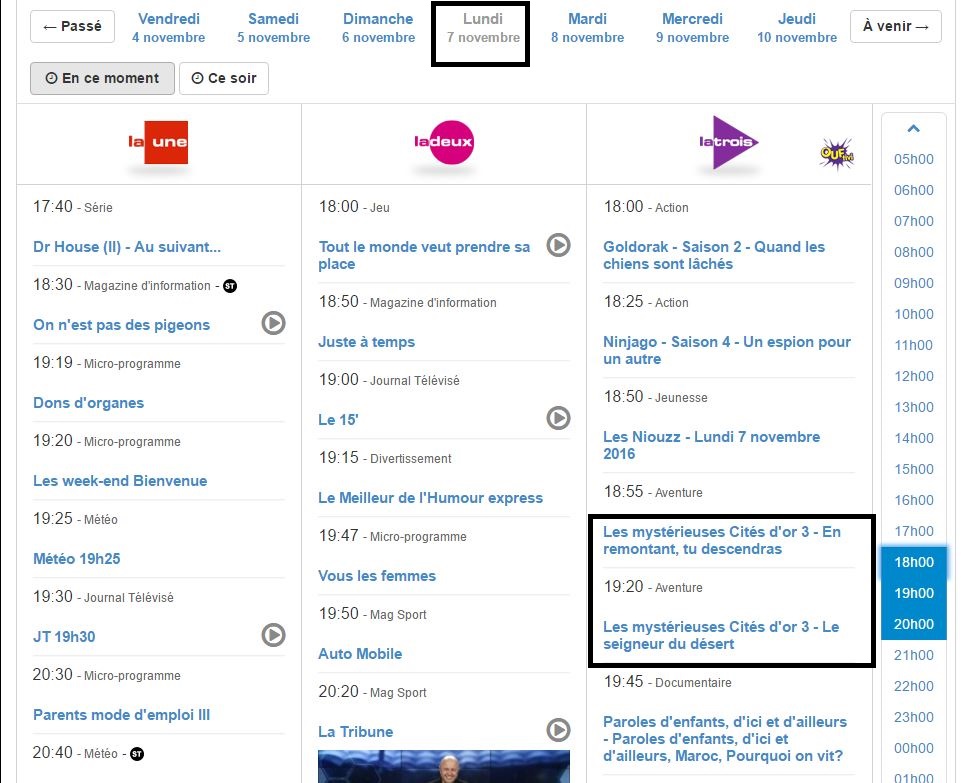969x783 pixels.
Task: Toggle the En ce moment filter
Action: tap(102, 78)
